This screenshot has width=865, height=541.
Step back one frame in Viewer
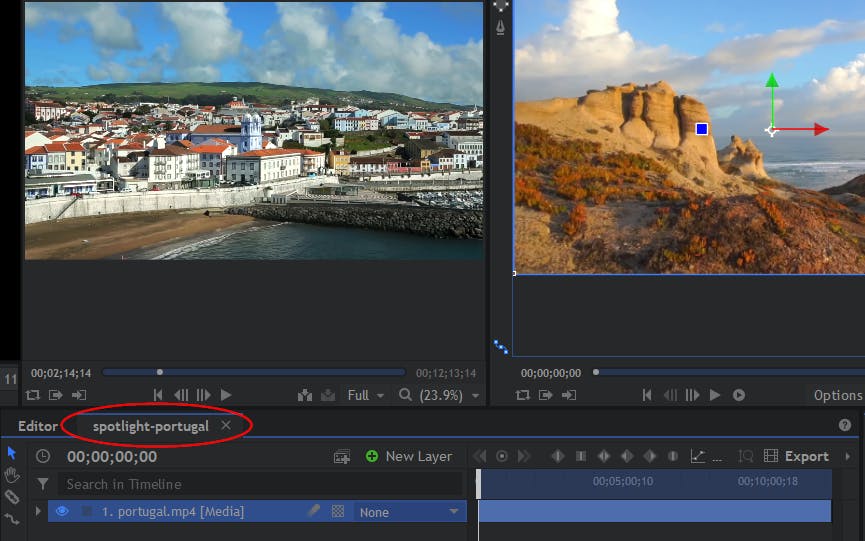670,395
